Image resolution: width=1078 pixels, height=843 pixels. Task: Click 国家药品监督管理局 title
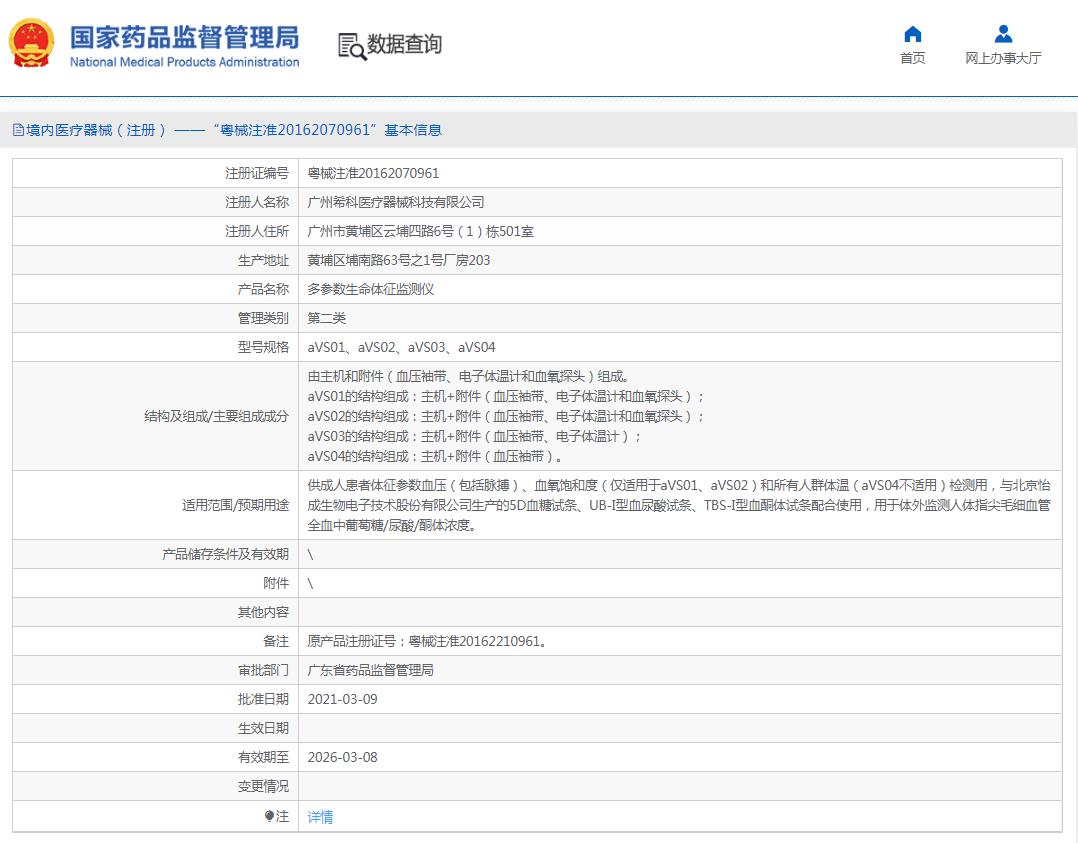pos(185,37)
